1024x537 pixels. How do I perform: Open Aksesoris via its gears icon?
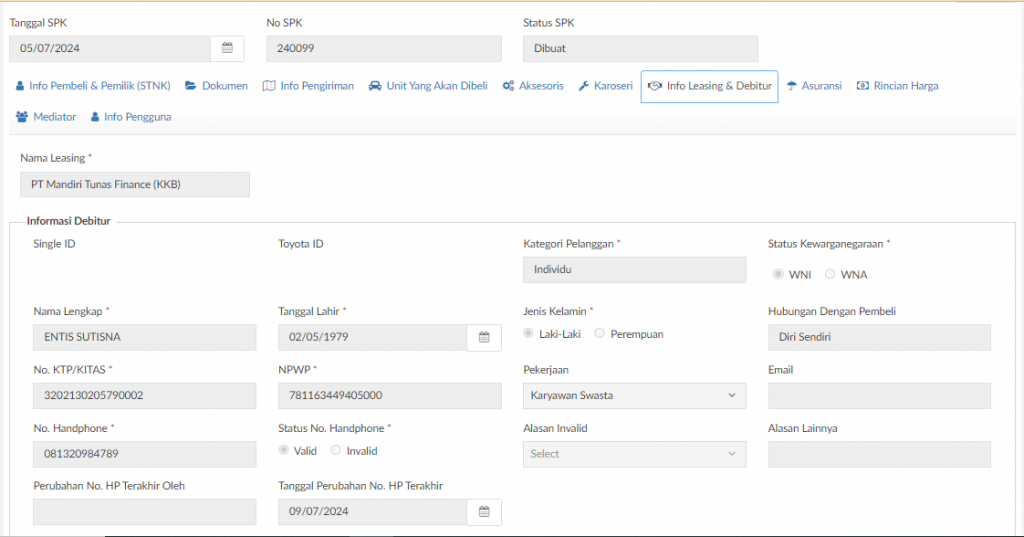(508, 86)
